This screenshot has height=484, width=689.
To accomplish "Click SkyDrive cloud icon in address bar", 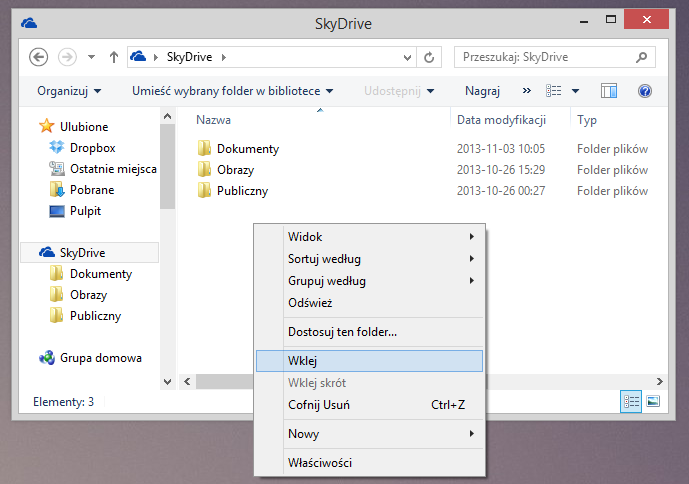I will click(x=138, y=57).
